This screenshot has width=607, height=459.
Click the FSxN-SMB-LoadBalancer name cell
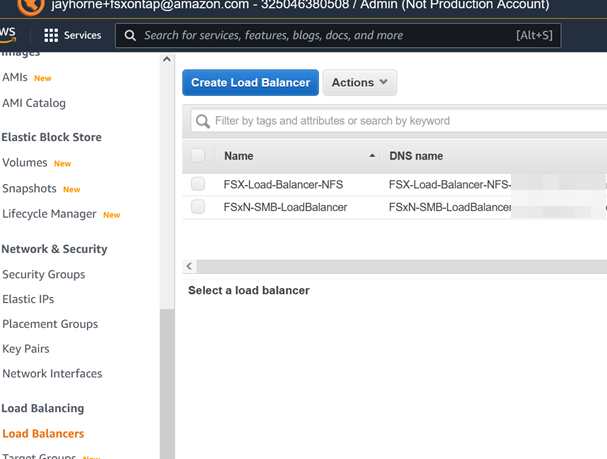pyautogui.click(x=285, y=207)
